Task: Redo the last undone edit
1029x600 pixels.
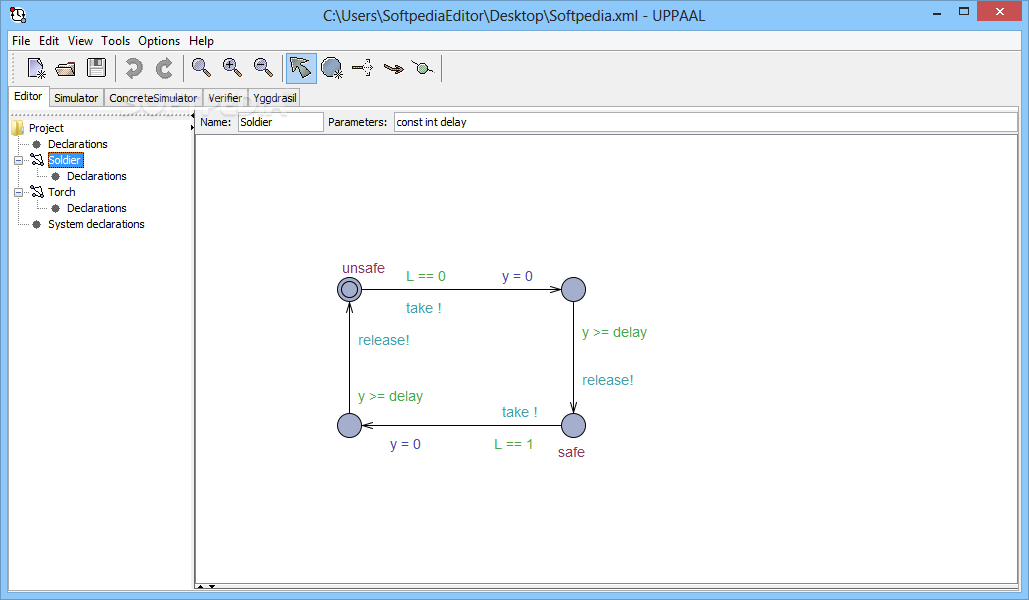Action: (164, 68)
